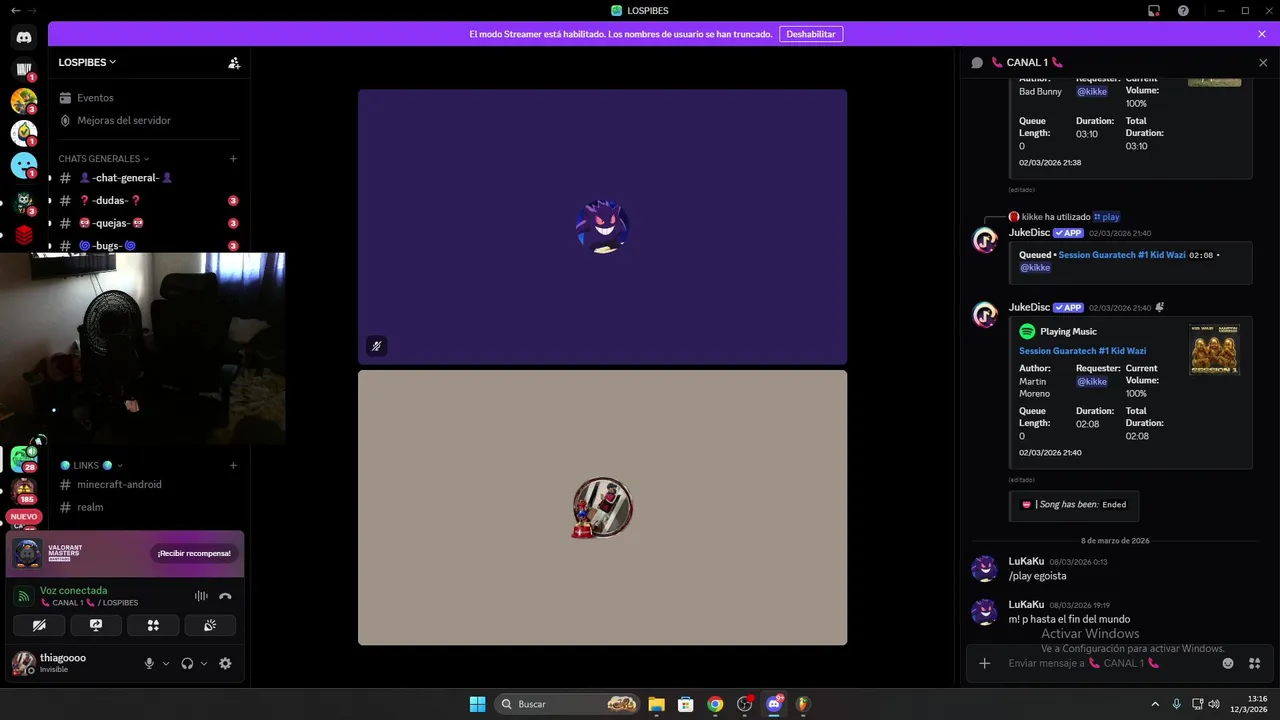This screenshot has height=720, width=1280.
Task: Click plus attachment icon in message box
Action: (x=984, y=663)
